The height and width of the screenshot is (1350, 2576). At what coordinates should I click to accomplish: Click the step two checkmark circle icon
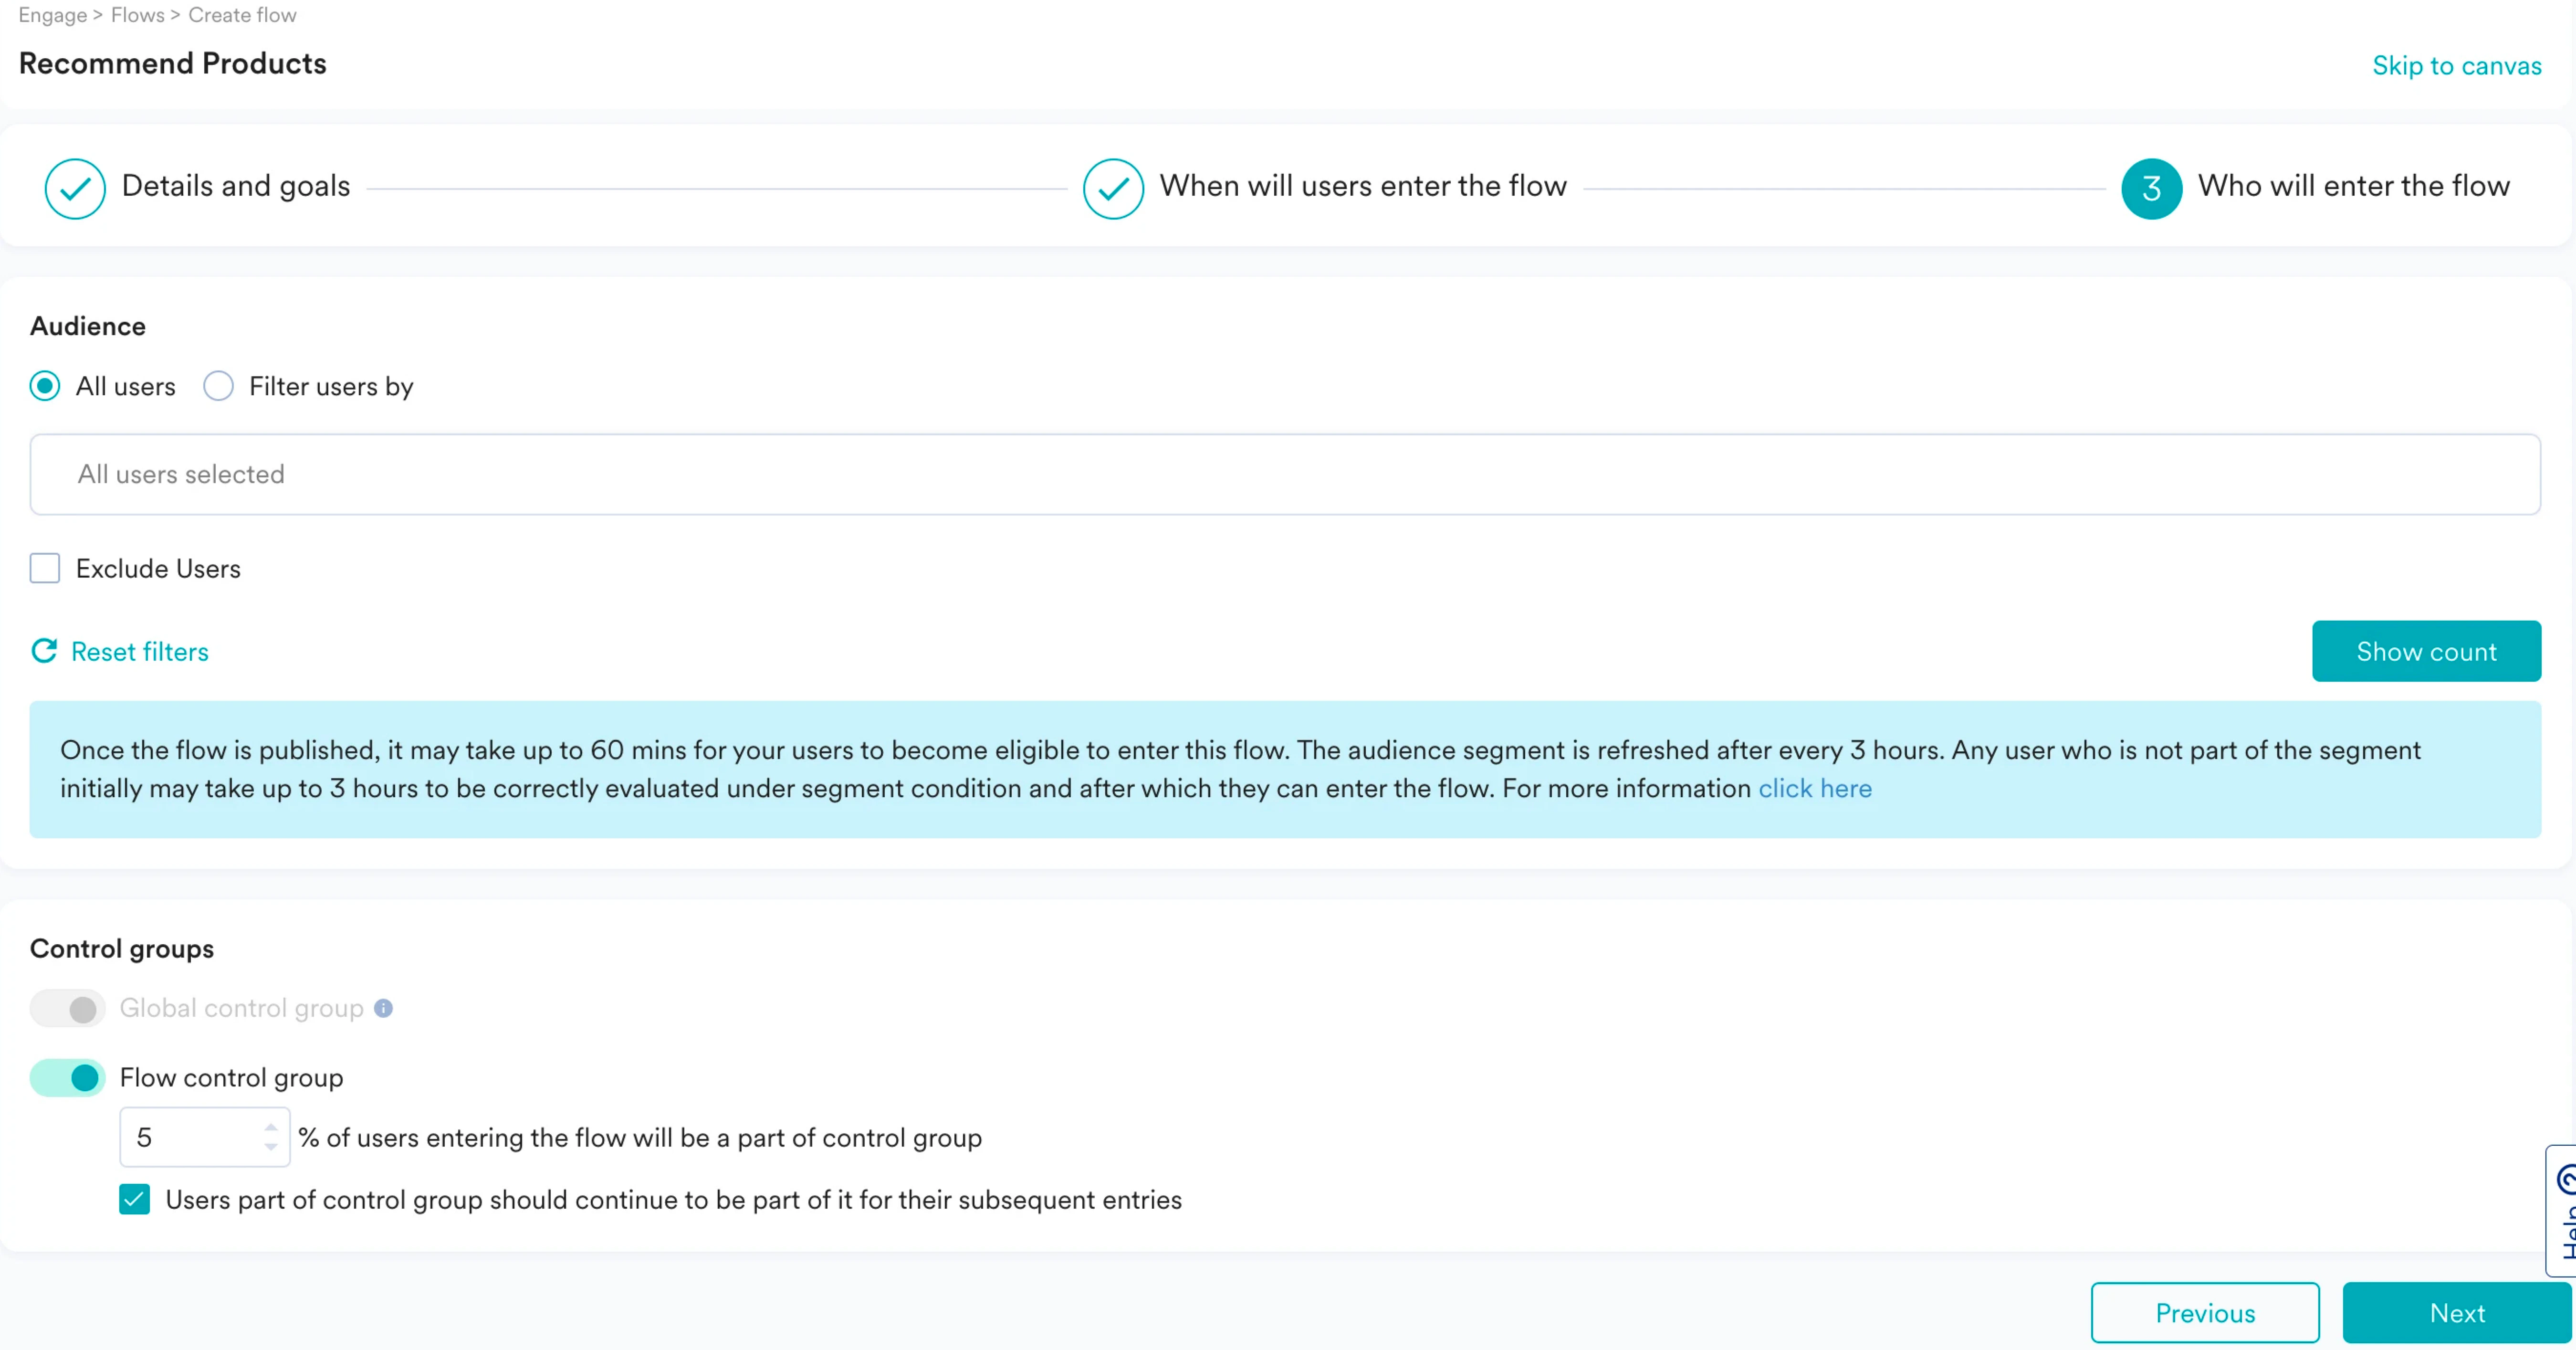(x=1113, y=188)
